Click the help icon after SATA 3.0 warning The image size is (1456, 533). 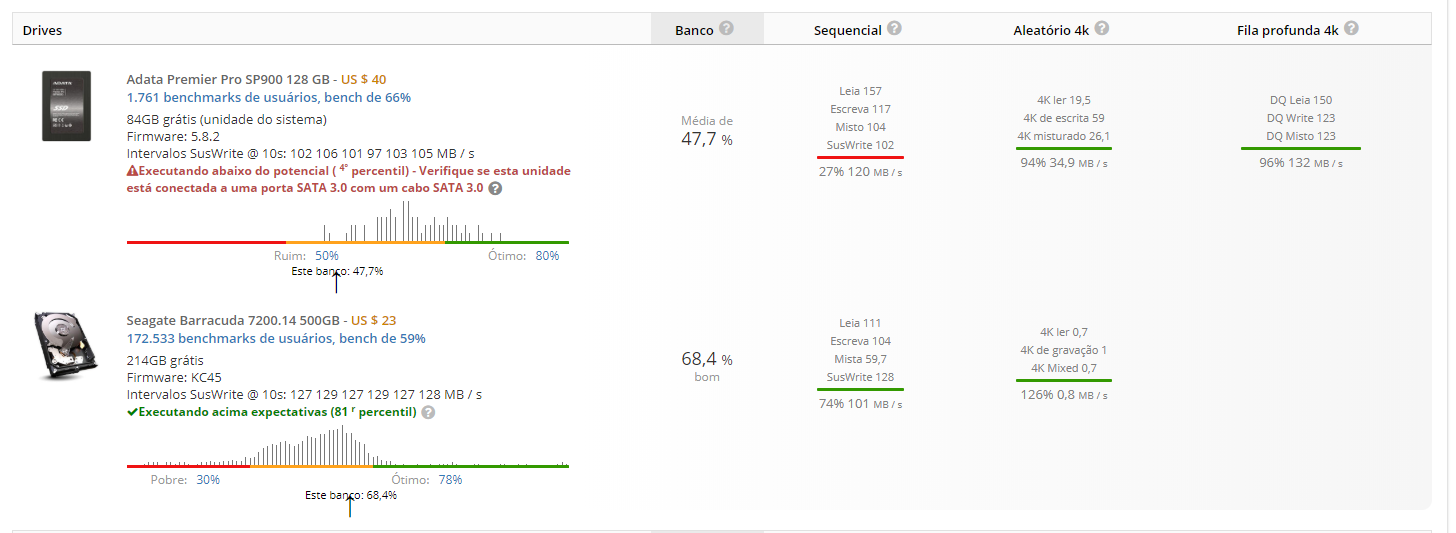(495, 188)
